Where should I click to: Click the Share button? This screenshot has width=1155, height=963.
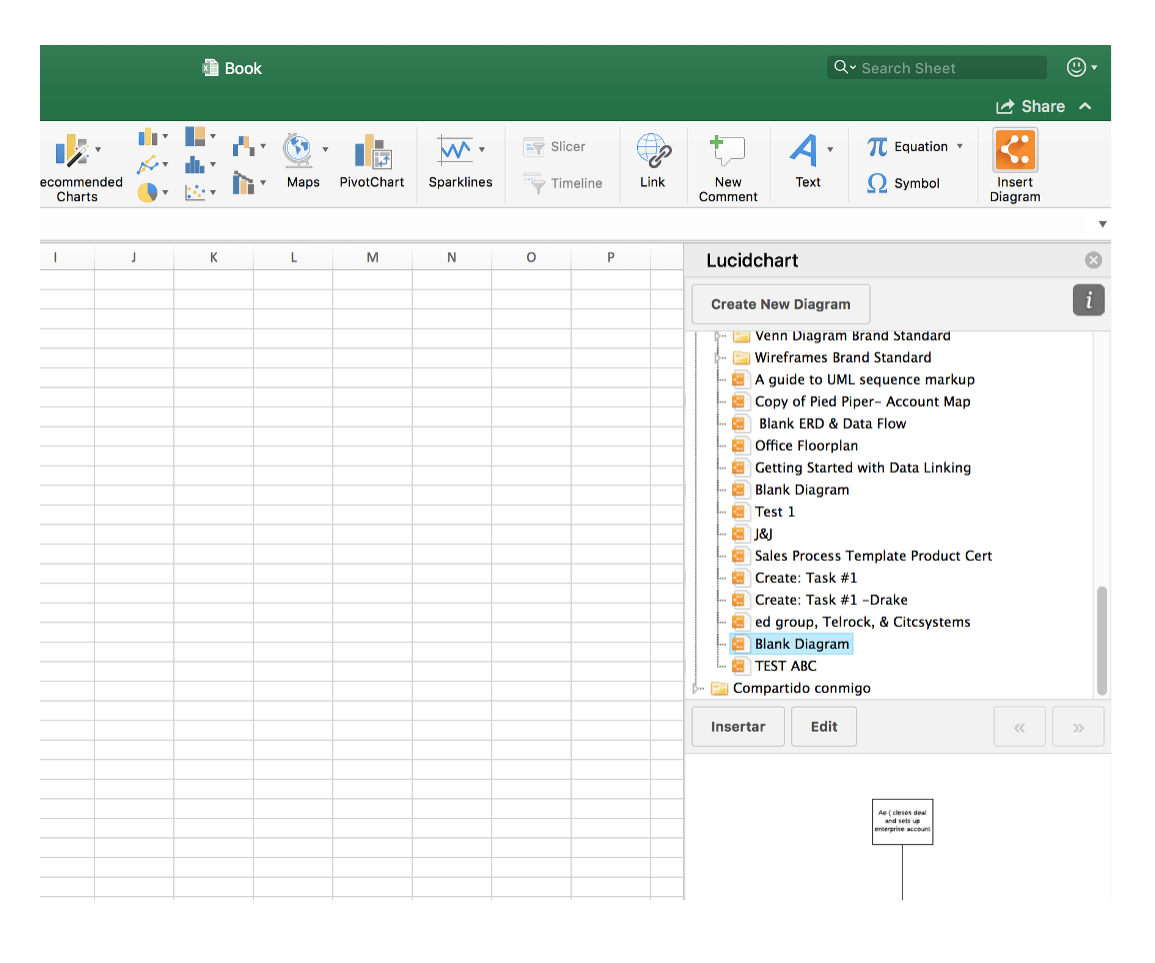pos(1031,106)
